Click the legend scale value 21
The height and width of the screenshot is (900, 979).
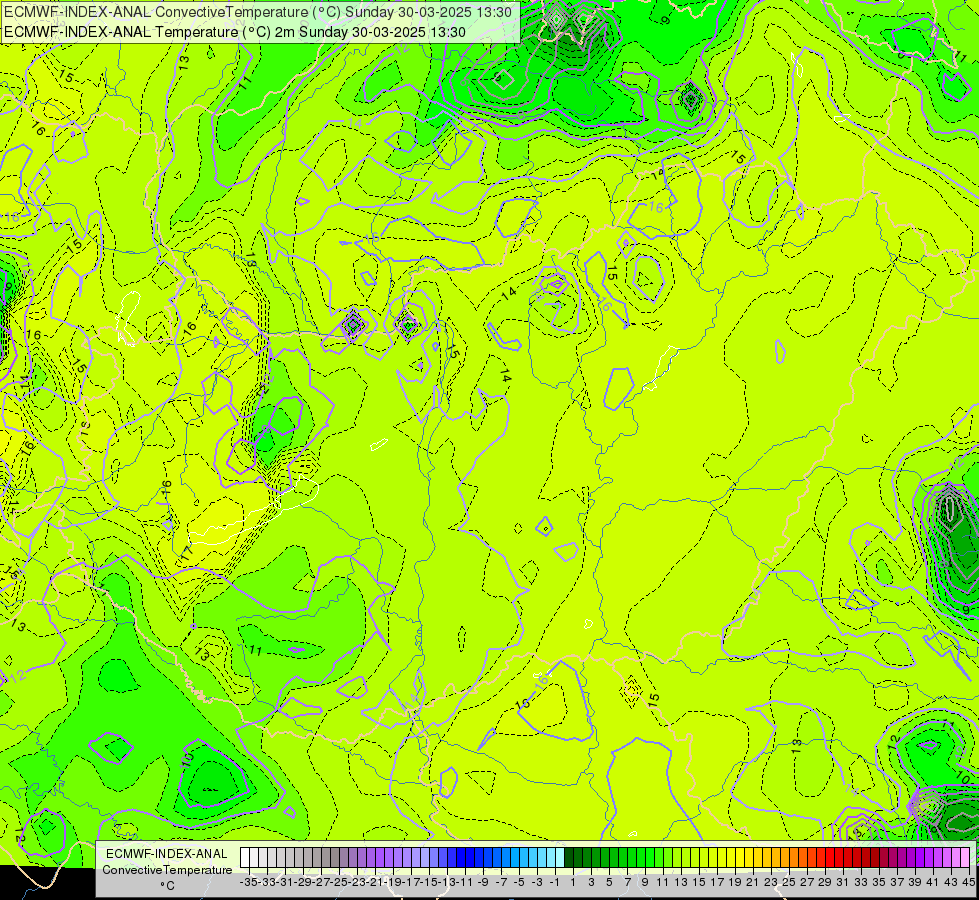tap(754, 882)
